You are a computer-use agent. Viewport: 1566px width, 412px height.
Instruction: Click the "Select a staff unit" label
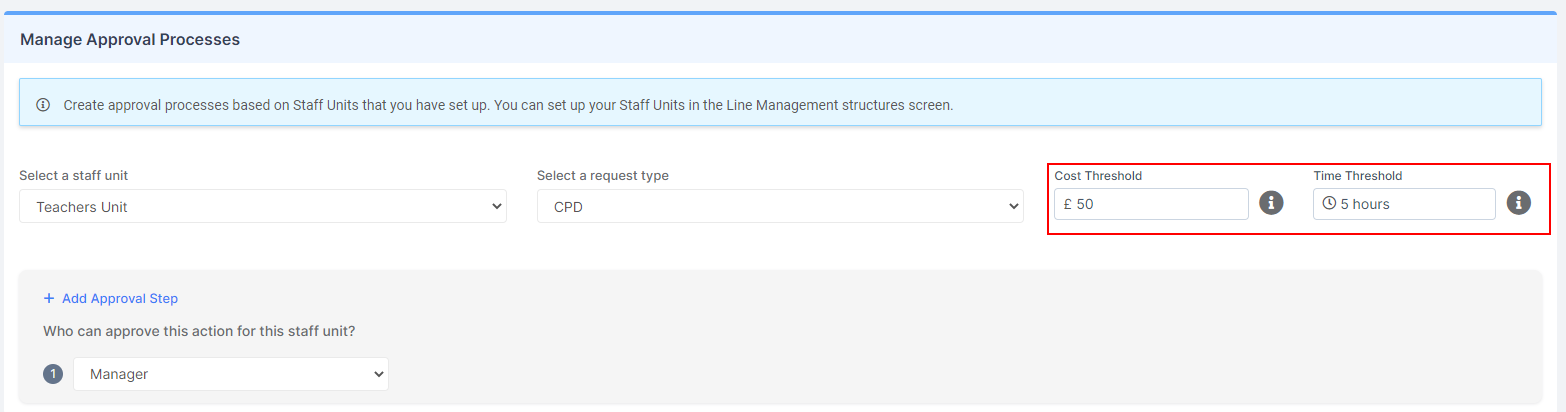tap(74, 176)
